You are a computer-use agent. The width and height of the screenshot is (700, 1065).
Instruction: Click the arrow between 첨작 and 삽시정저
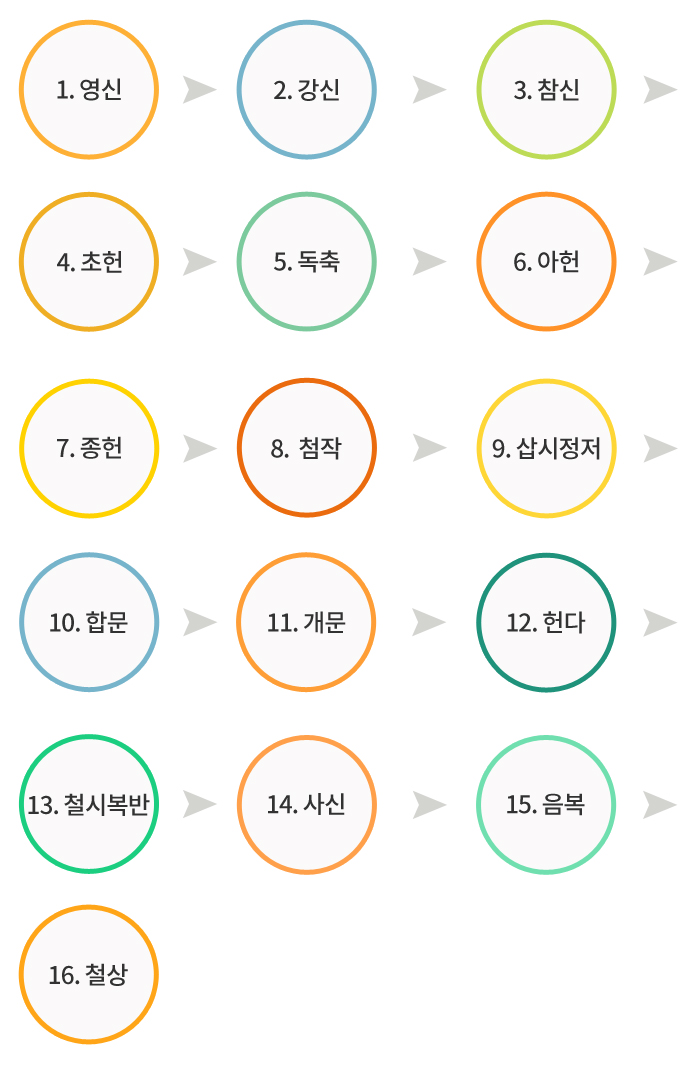[x=430, y=448]
